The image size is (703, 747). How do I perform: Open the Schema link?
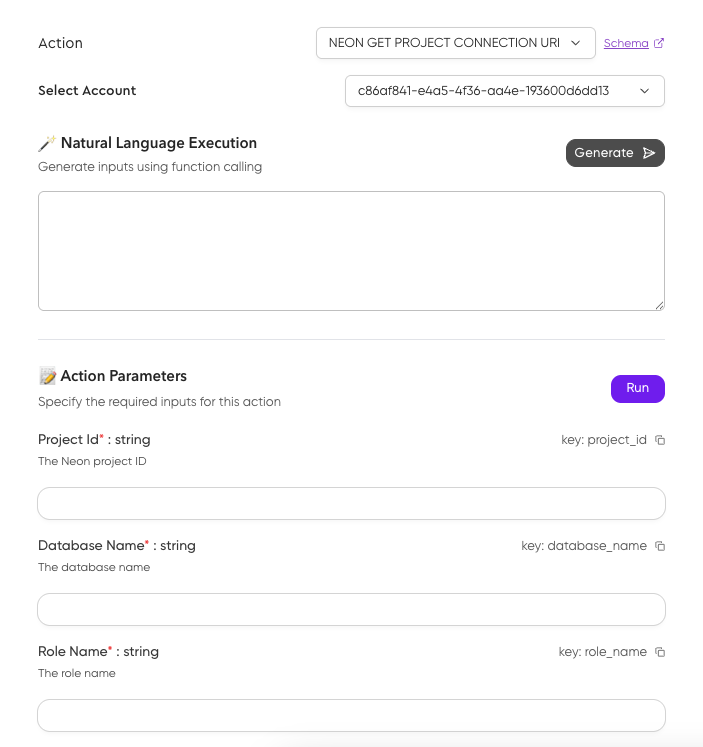[626, 43]
